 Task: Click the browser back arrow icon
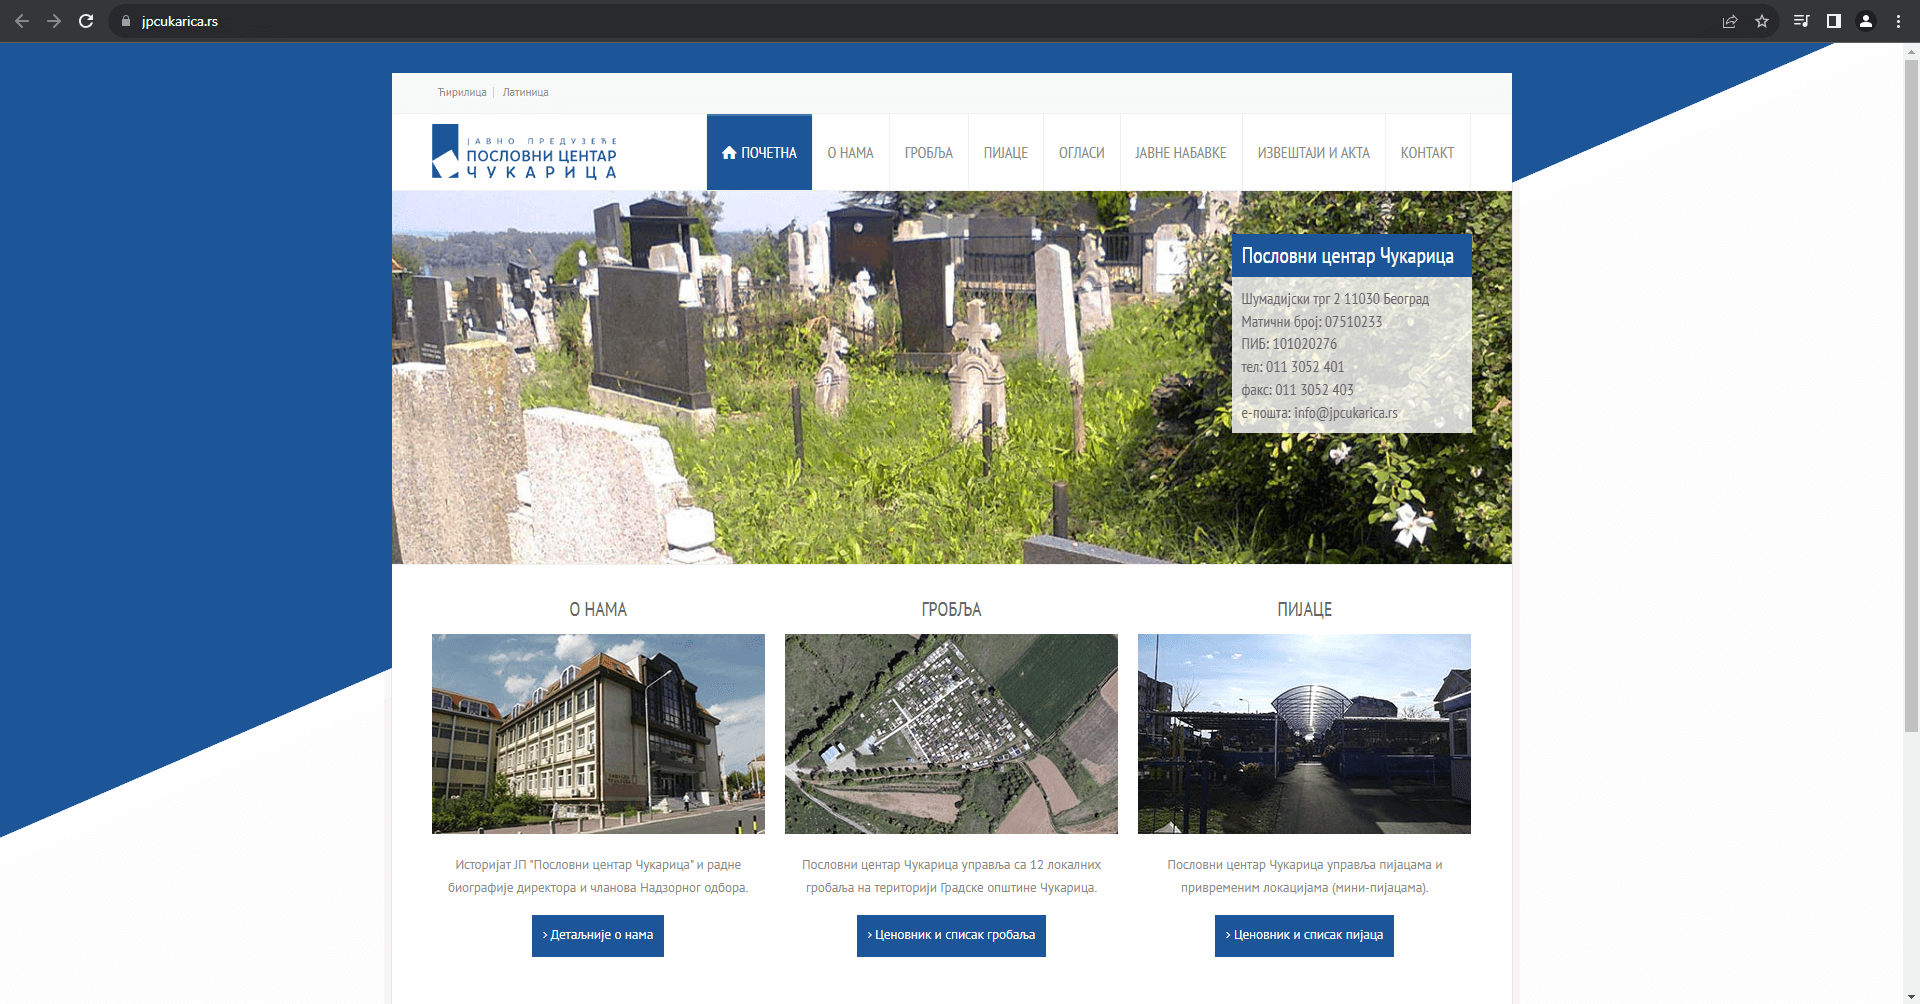coord(22,21)
